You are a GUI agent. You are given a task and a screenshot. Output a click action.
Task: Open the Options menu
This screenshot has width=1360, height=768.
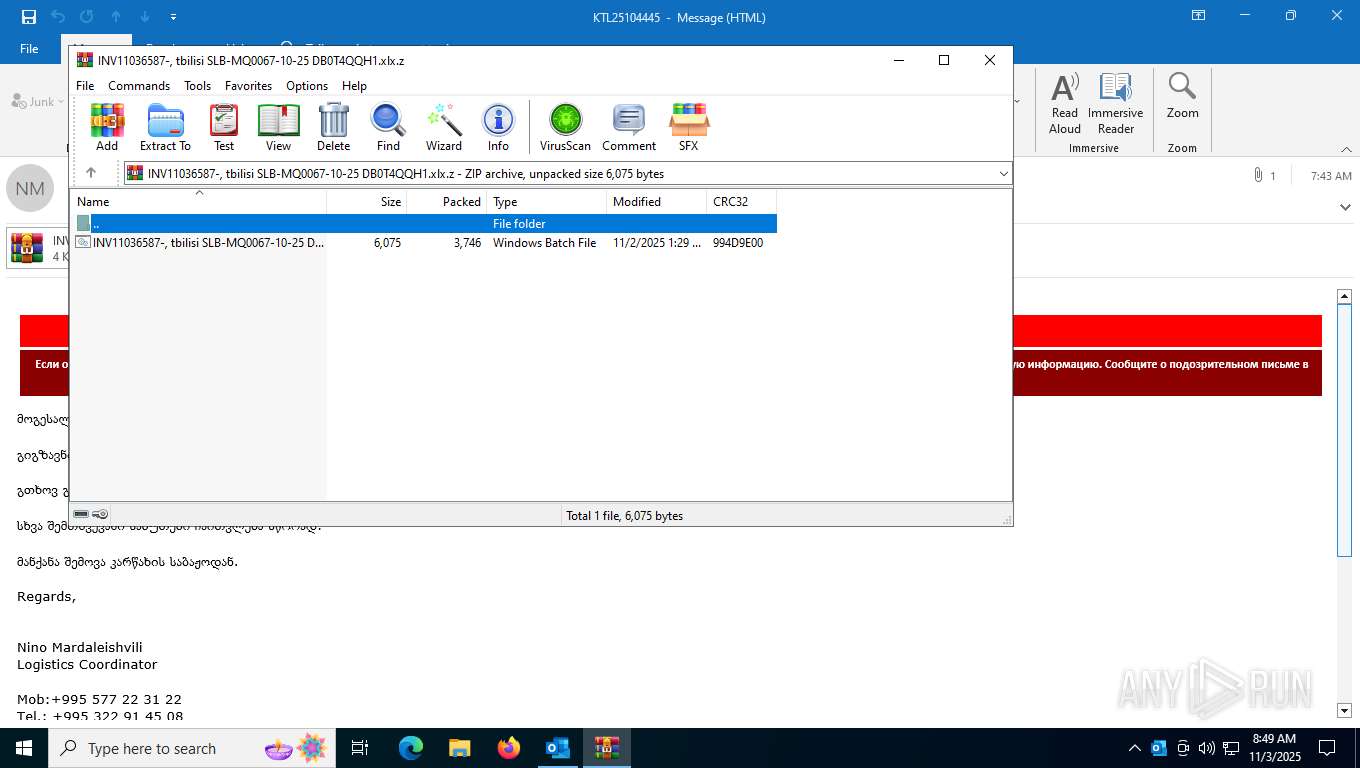click(307, 86)
